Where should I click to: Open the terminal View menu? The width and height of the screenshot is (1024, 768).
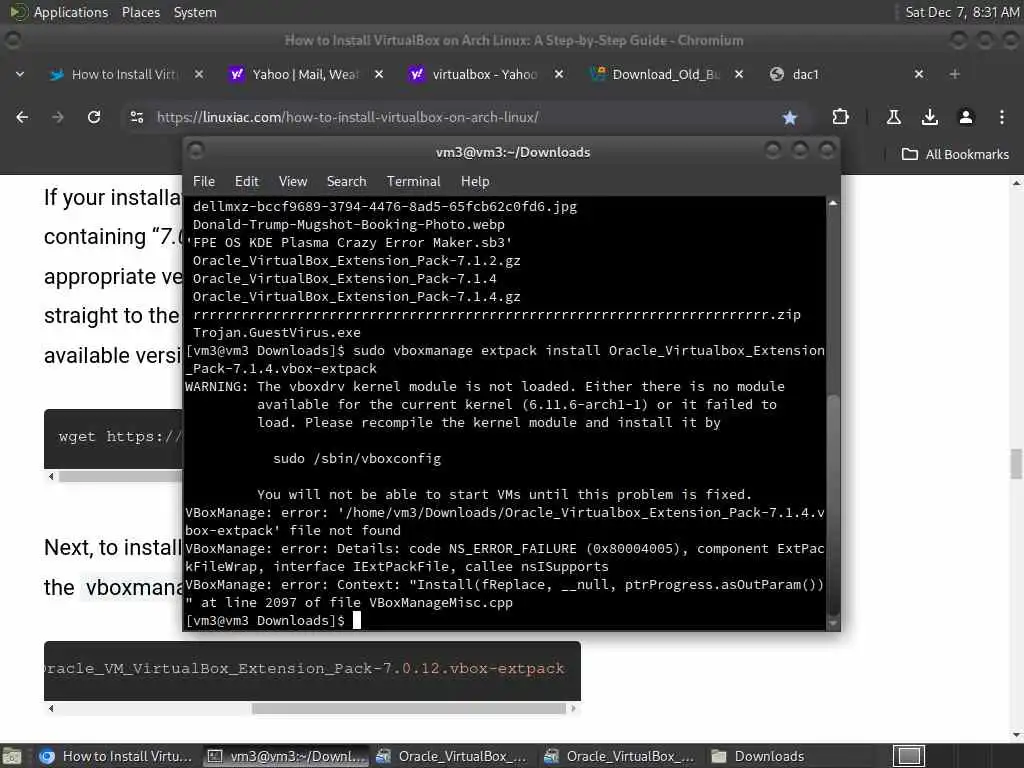pyautogui.click(x=293, y=182)
